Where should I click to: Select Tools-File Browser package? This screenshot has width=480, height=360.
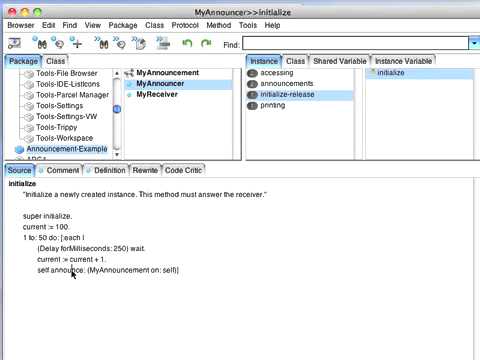click(x=67, y=73)
